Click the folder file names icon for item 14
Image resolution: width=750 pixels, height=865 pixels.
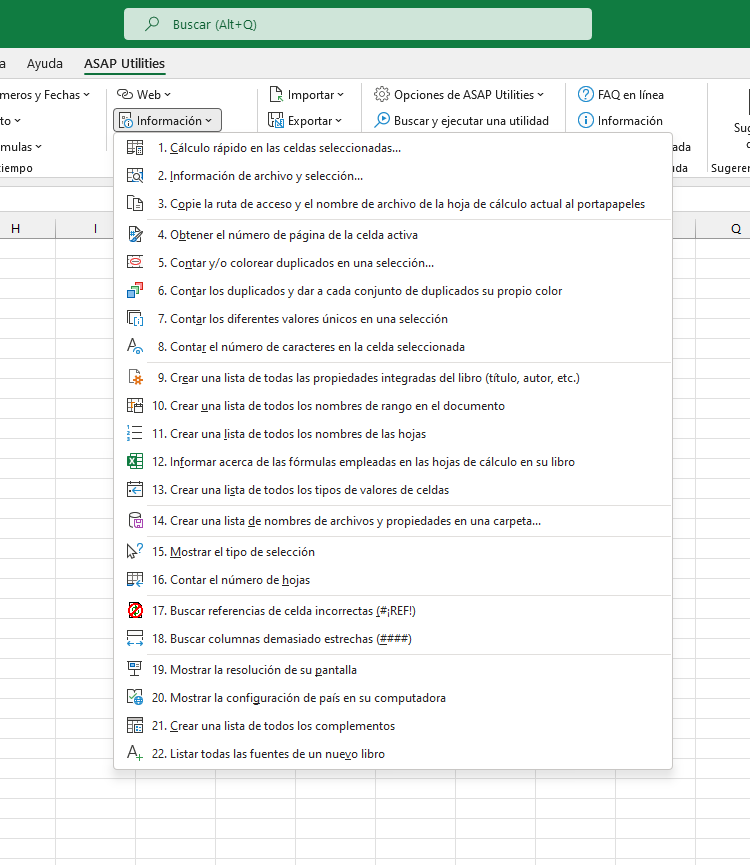click(x=135, y=521)
